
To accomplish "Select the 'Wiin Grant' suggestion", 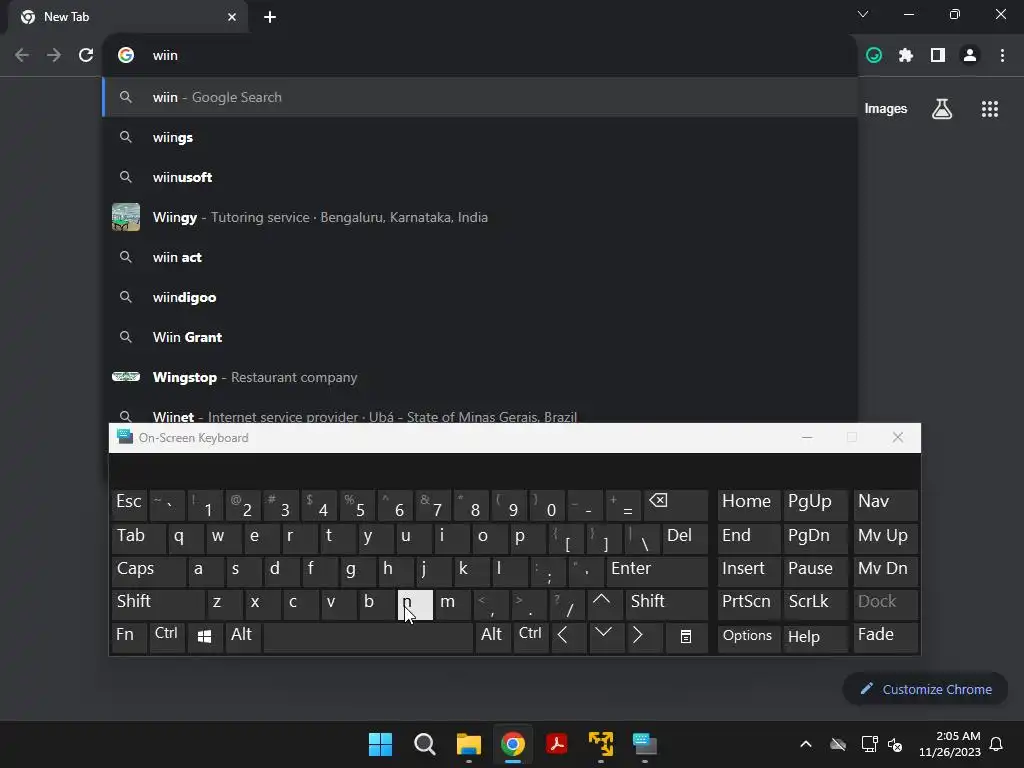I will click(480, 337).
